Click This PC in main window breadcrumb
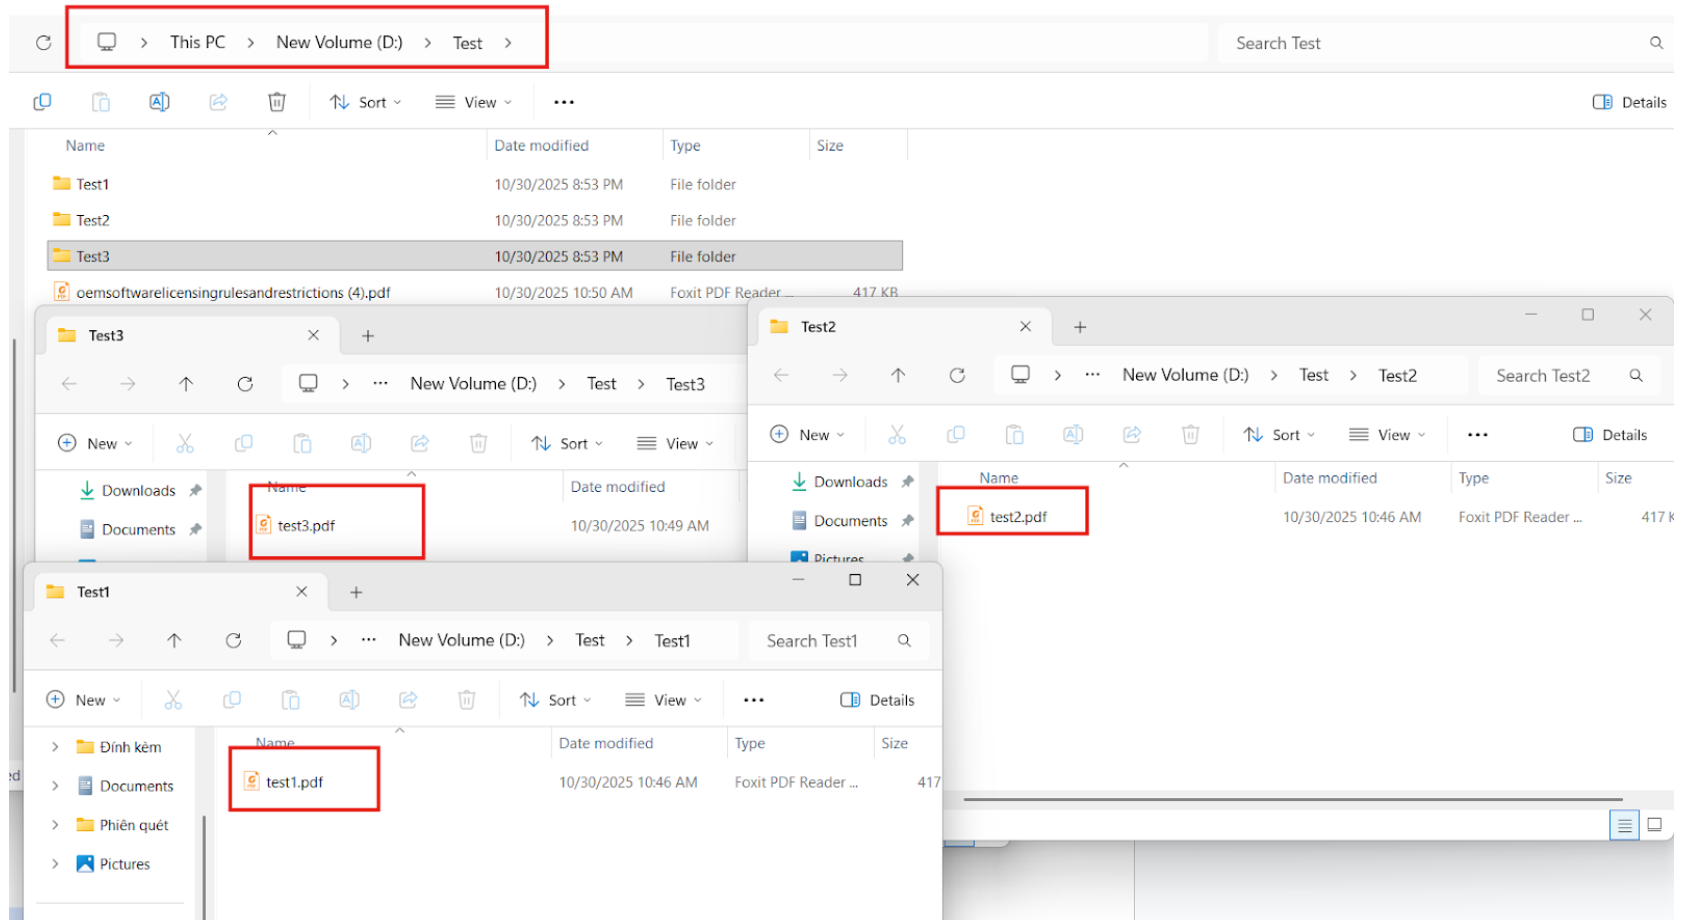Screen dimensions: 1700x920 (198, 42)
